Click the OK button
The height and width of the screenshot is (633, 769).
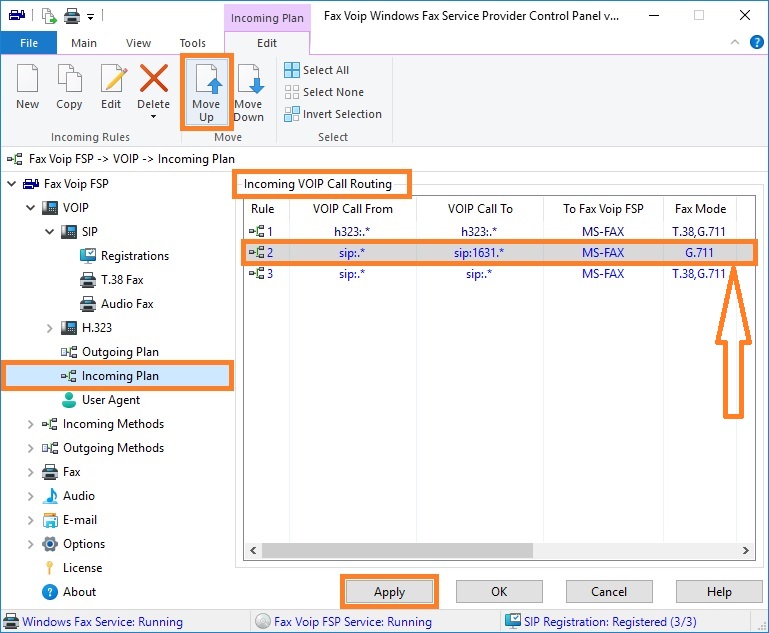coord(499,592)
